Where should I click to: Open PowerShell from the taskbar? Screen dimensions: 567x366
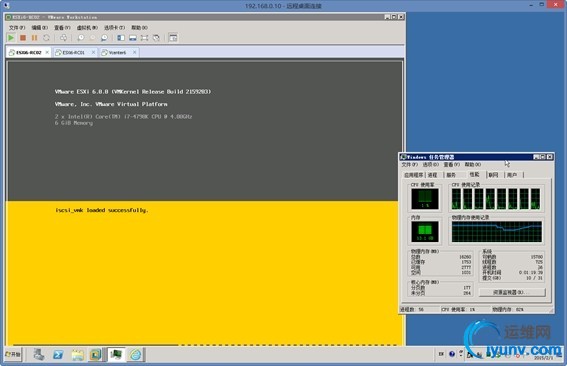tap(58, 355)
